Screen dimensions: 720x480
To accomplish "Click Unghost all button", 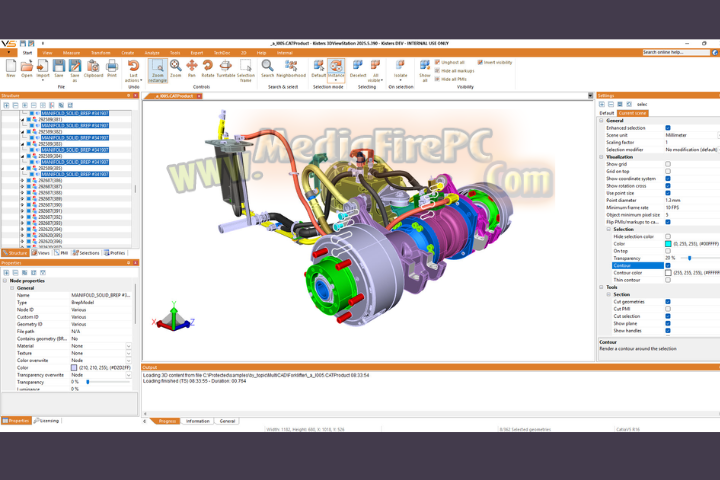I will pos(450,62).
